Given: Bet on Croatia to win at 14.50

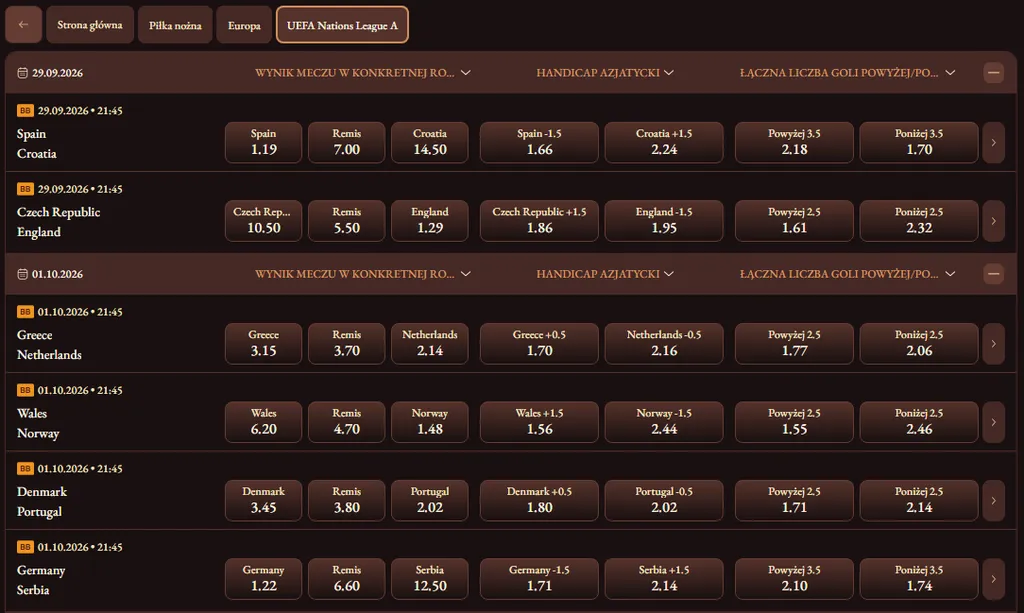Looking at the screenshot, I should point(430,142).
